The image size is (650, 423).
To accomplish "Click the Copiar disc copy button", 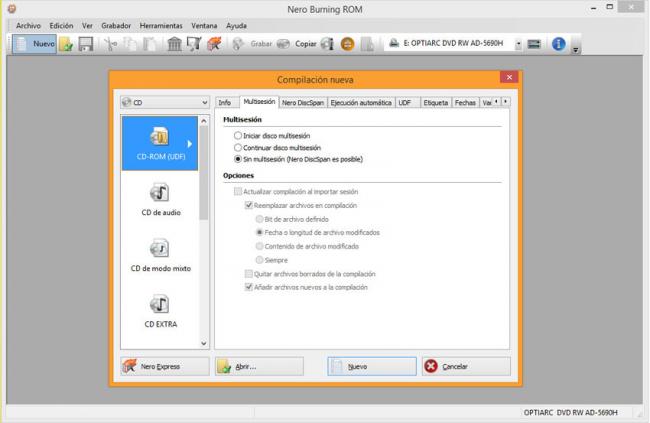I will [297, 44].
